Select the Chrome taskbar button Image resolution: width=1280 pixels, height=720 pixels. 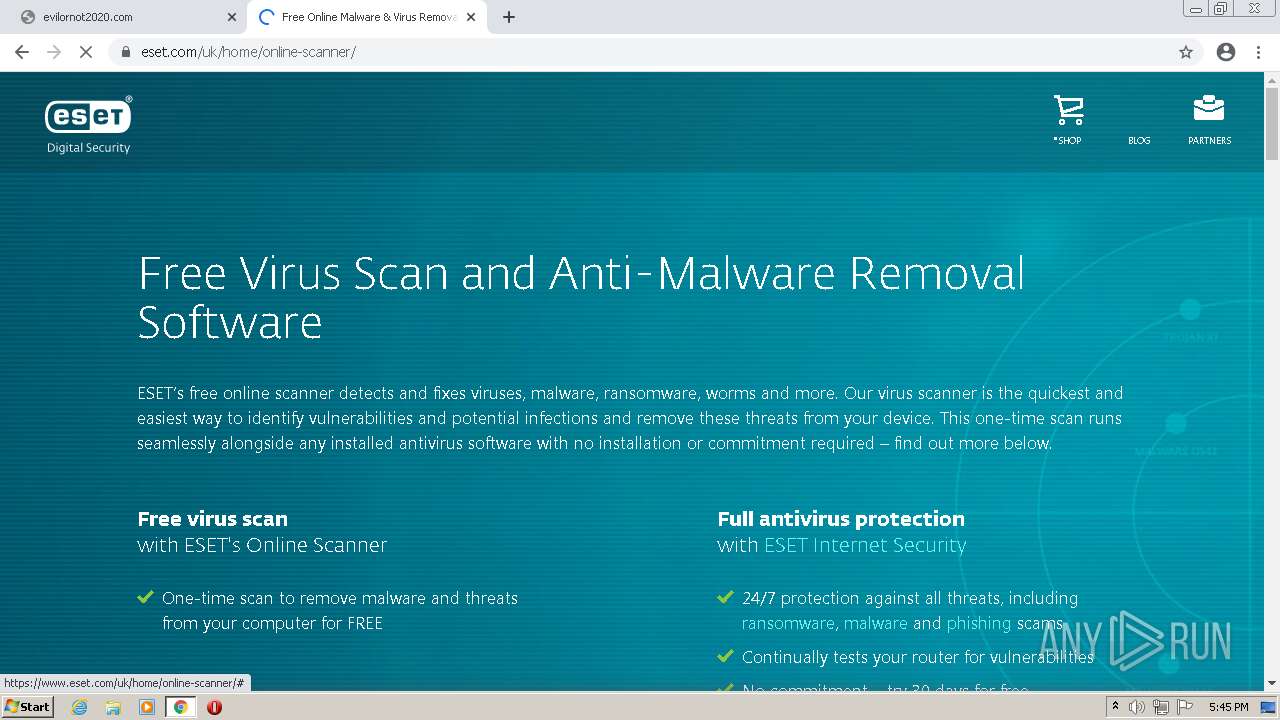(181, 707)
